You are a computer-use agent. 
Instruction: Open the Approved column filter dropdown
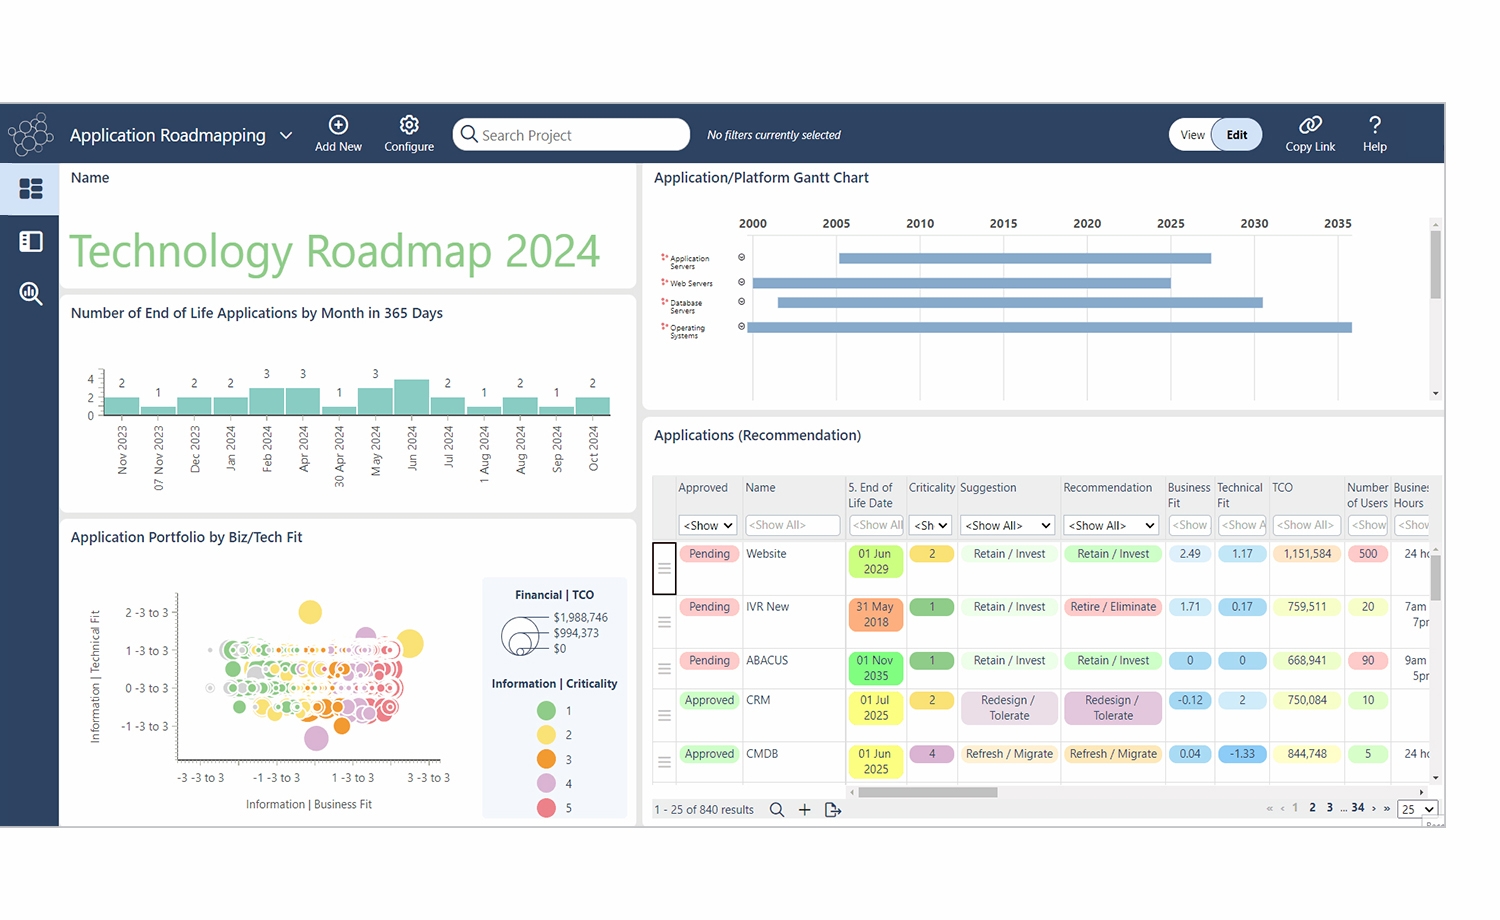pos(707,524)
